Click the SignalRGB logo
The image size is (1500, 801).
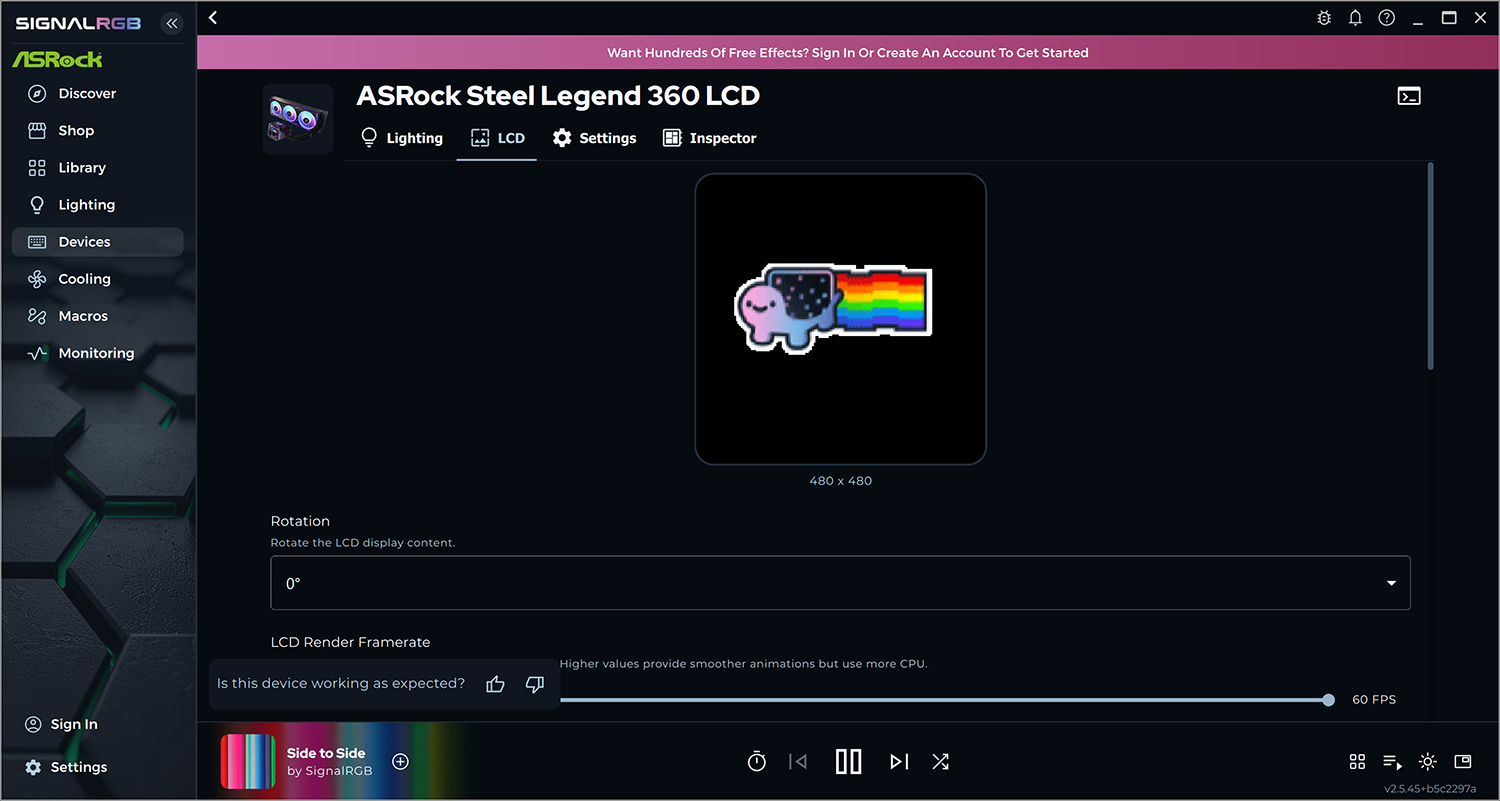tap(78, 23)
